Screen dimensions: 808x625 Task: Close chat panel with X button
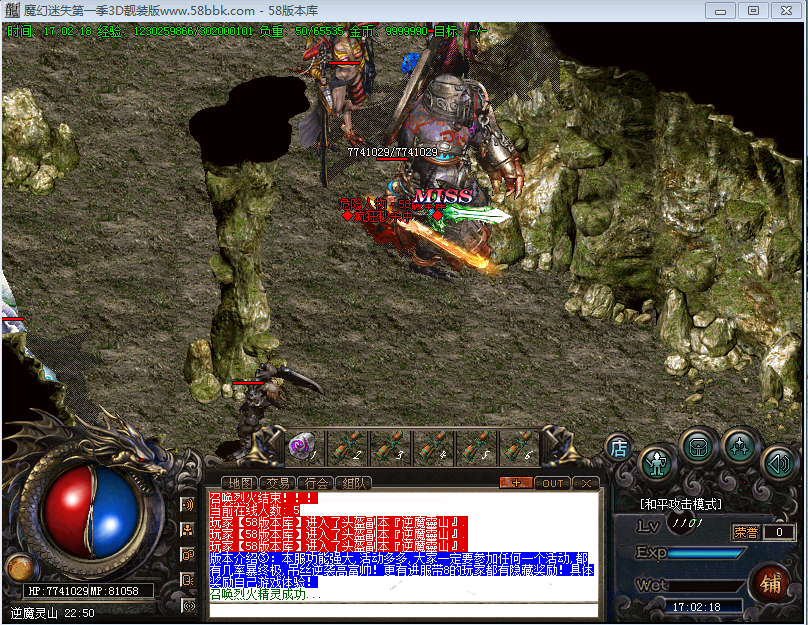click(586, 483)
